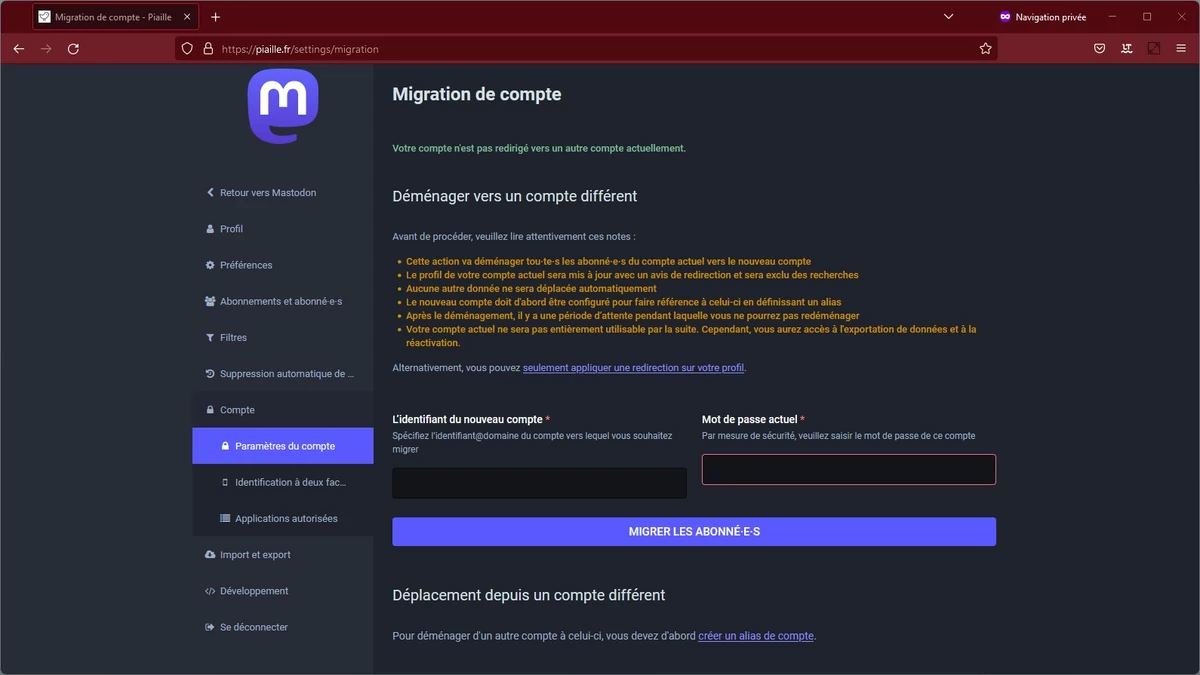Click the browser back arrow
1200x675 pixels.
pyautogui.click(x=19, y=48)
